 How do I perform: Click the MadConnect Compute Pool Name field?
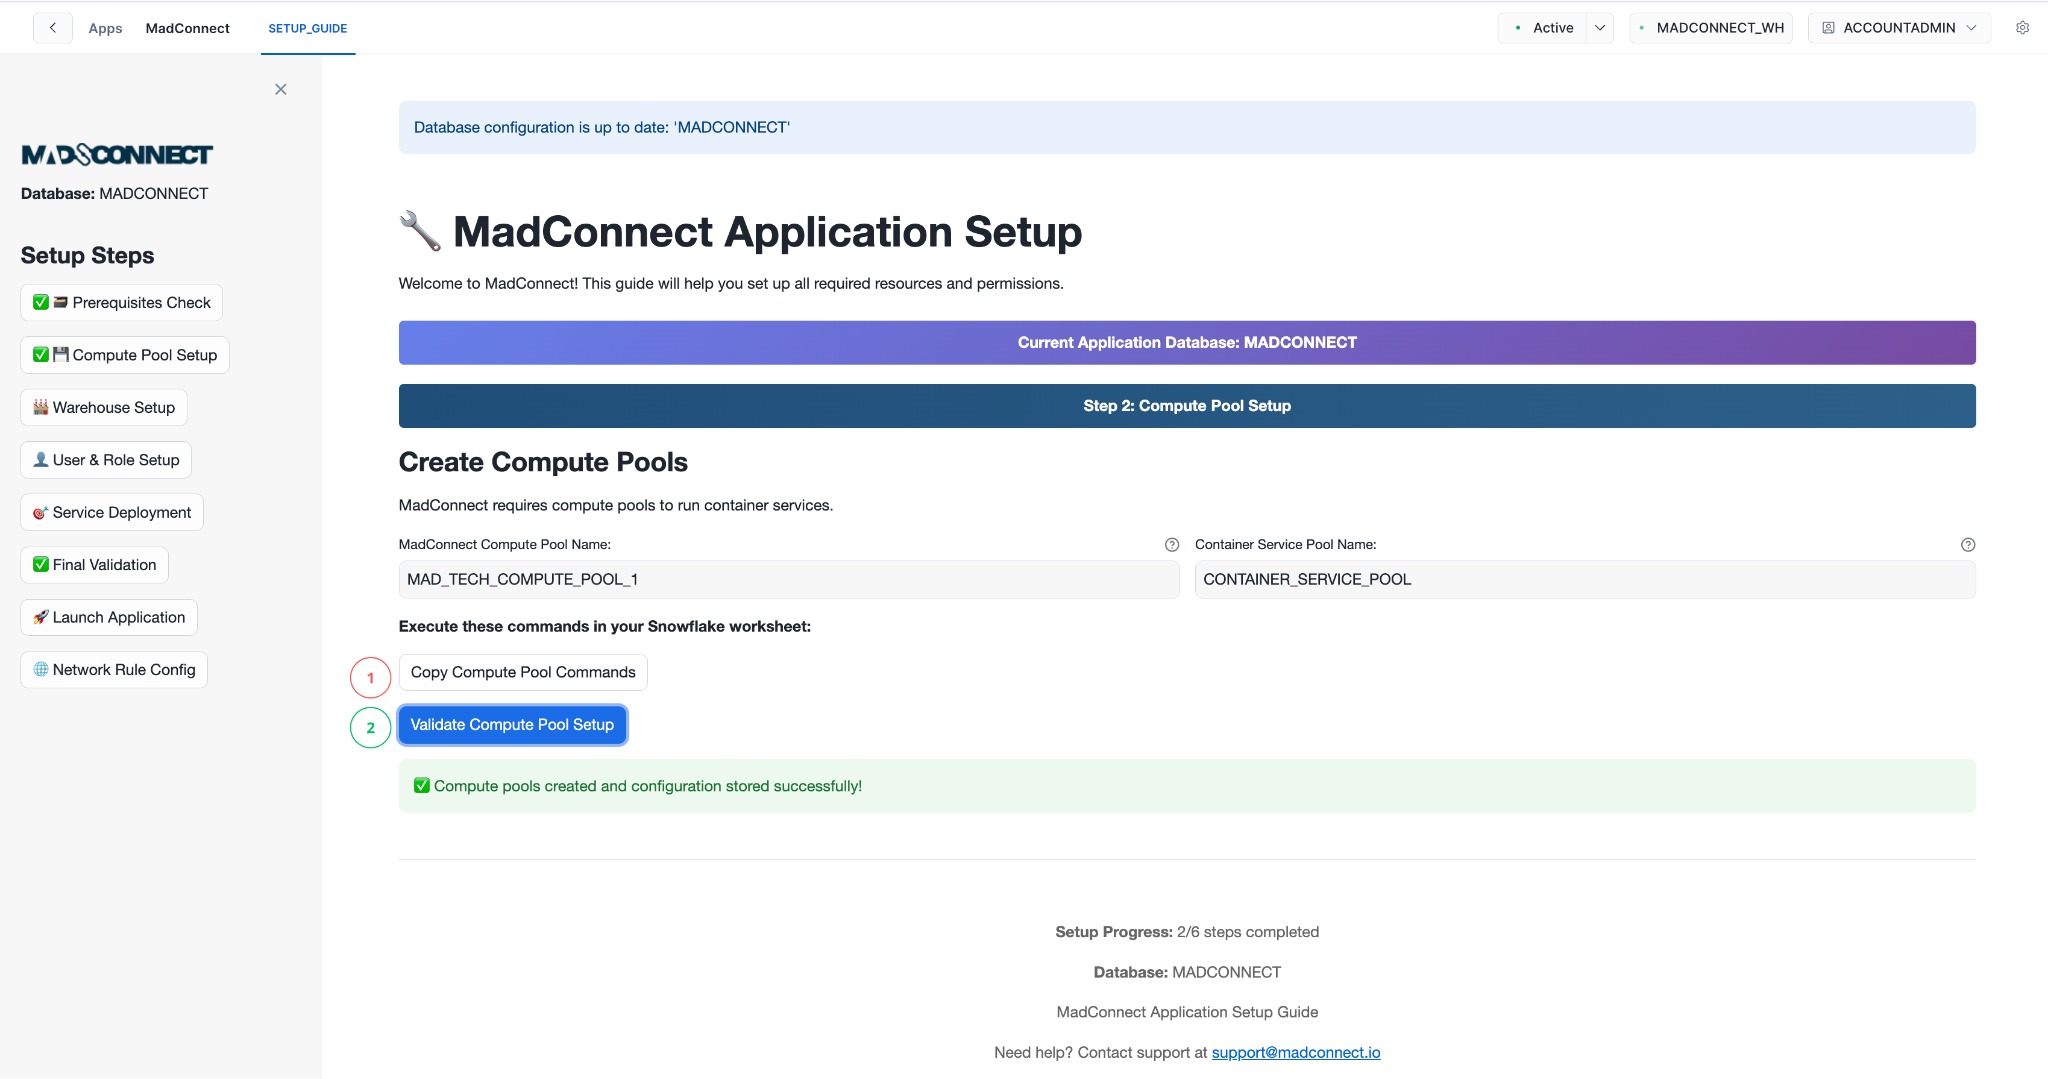788,580
